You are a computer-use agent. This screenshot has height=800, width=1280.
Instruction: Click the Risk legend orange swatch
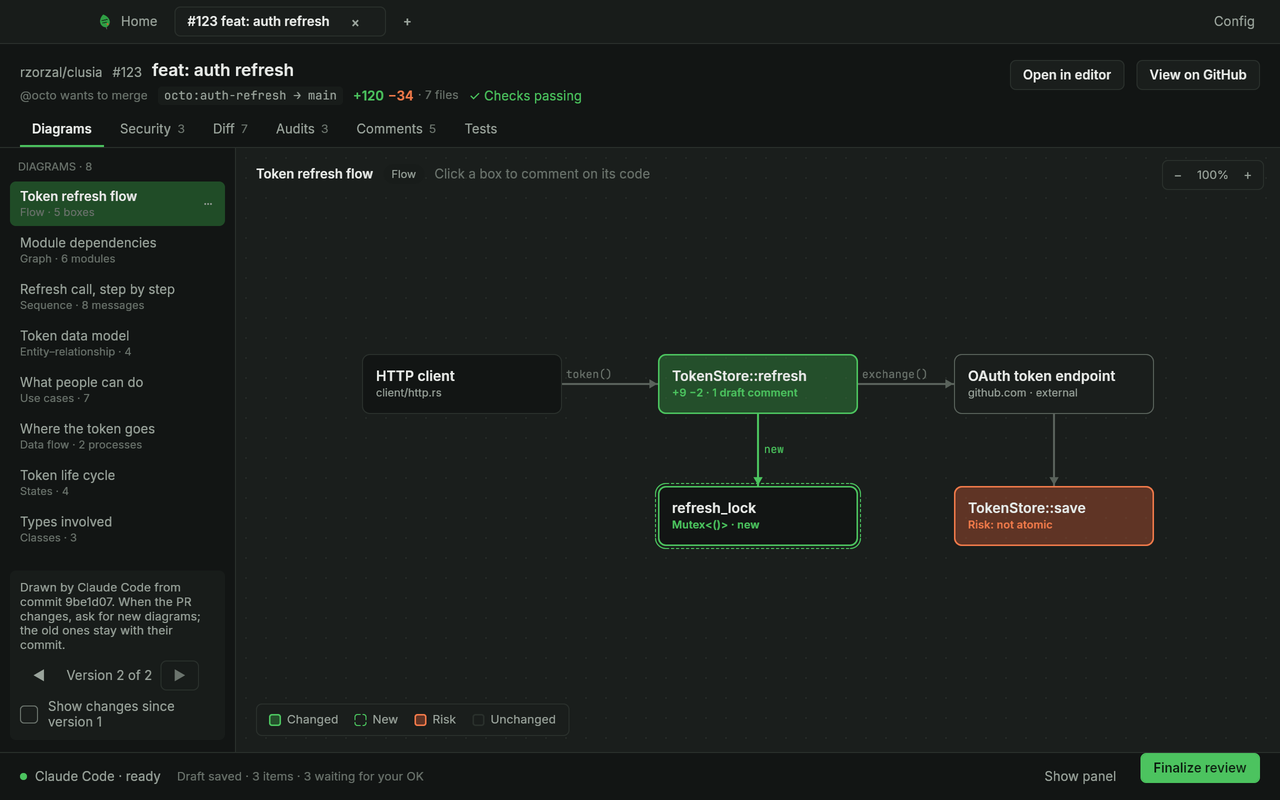tap(421, 720)
